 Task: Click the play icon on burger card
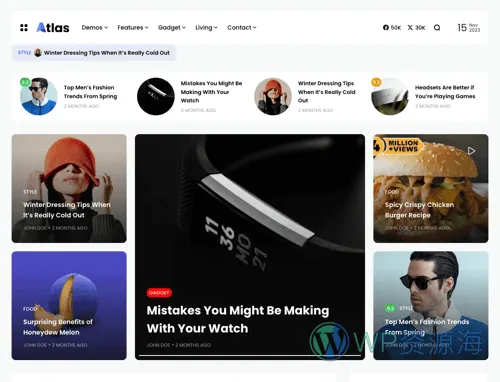(x=471, y=151)
